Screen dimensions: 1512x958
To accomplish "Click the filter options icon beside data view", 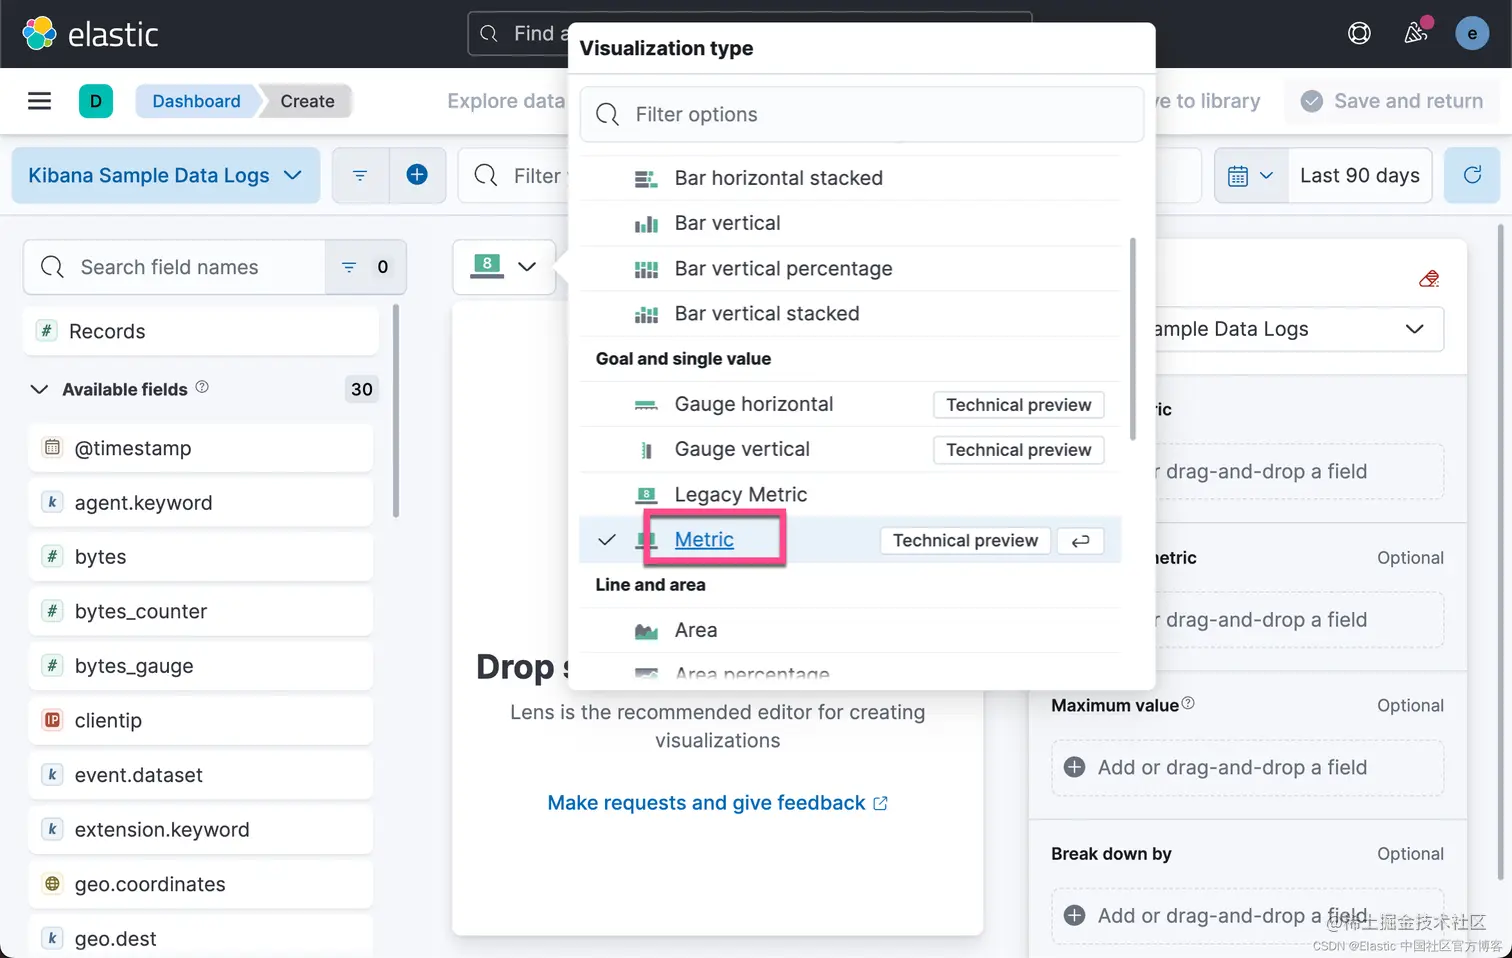I will coord(360,175).
